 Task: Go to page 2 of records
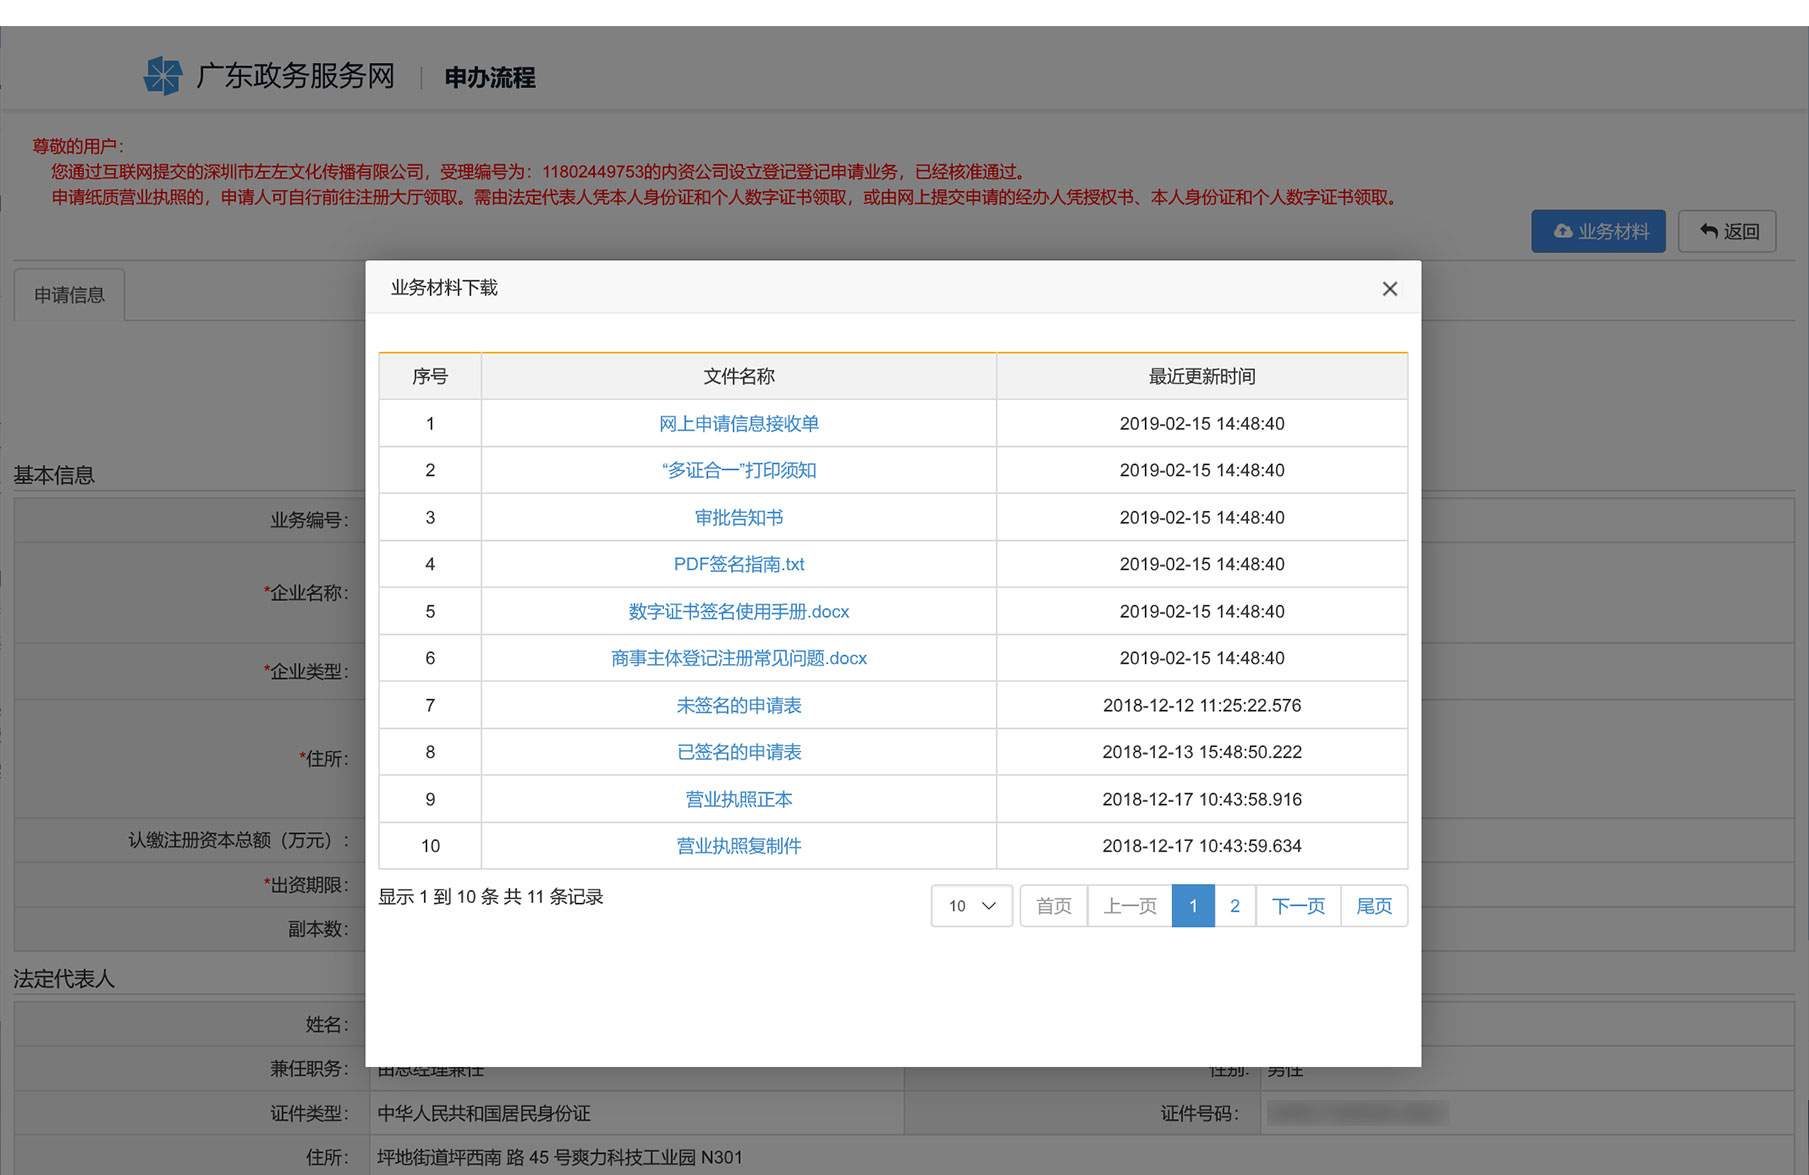(x=1235, y=906)
